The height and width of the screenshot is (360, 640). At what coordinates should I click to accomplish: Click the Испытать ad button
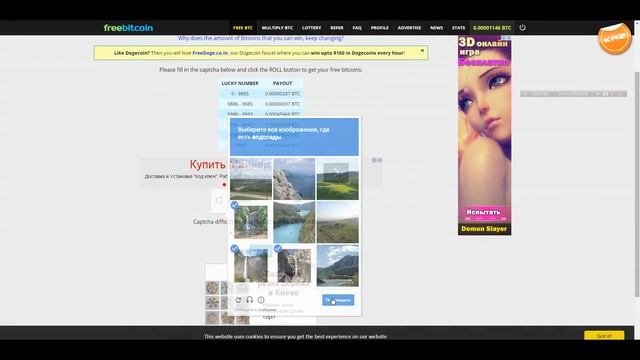point(484,212)
